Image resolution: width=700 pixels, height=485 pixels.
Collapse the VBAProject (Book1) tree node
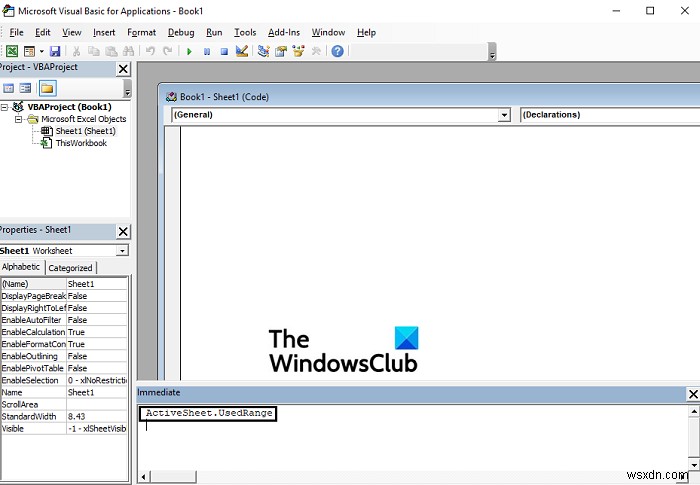(4, 107)
